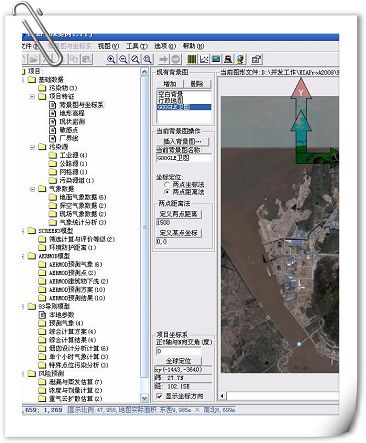
Task: Click the 地面气象数据 folder icon
Action: (x=53, y=197)
